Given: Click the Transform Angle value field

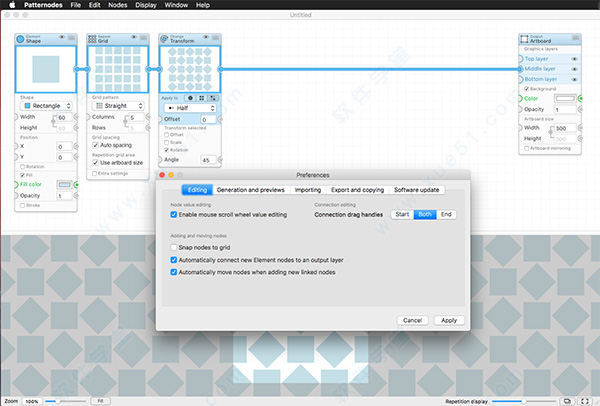Looking at the screenshot, I should pyautogui.click(x=208, y=160).
